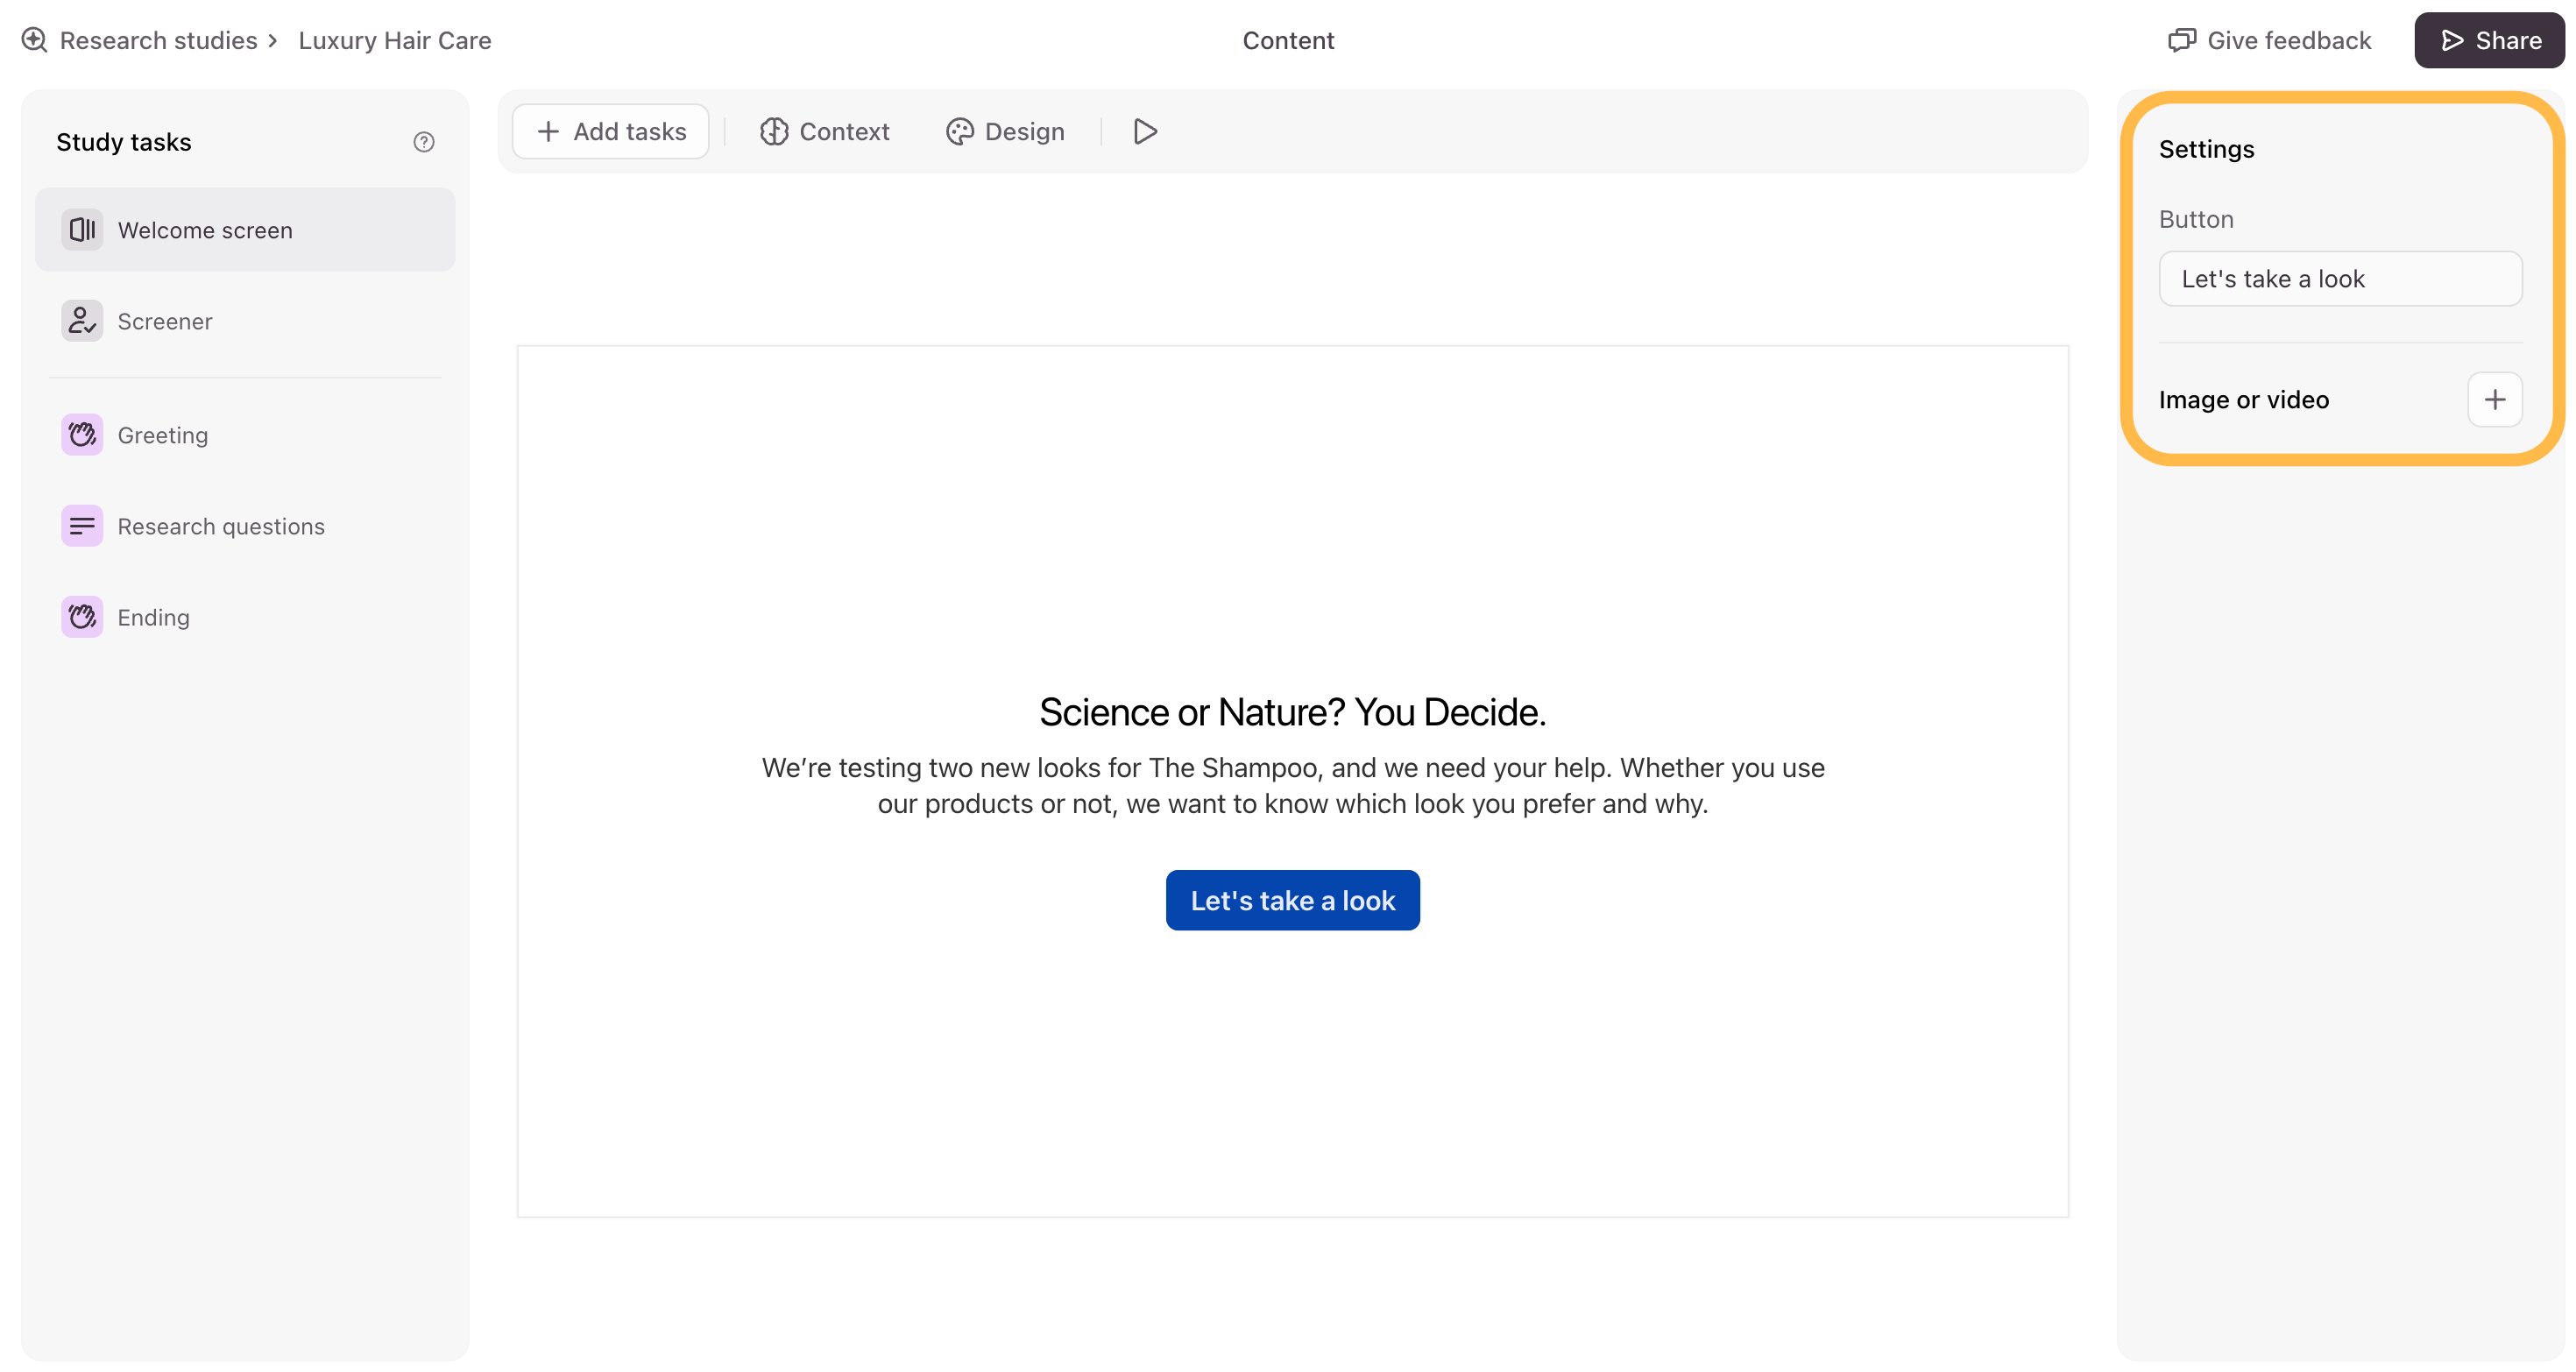The width and height of the screenshot is (2576, 1372).
Task: Select the Screener task
Action: (x=245, y=321)
